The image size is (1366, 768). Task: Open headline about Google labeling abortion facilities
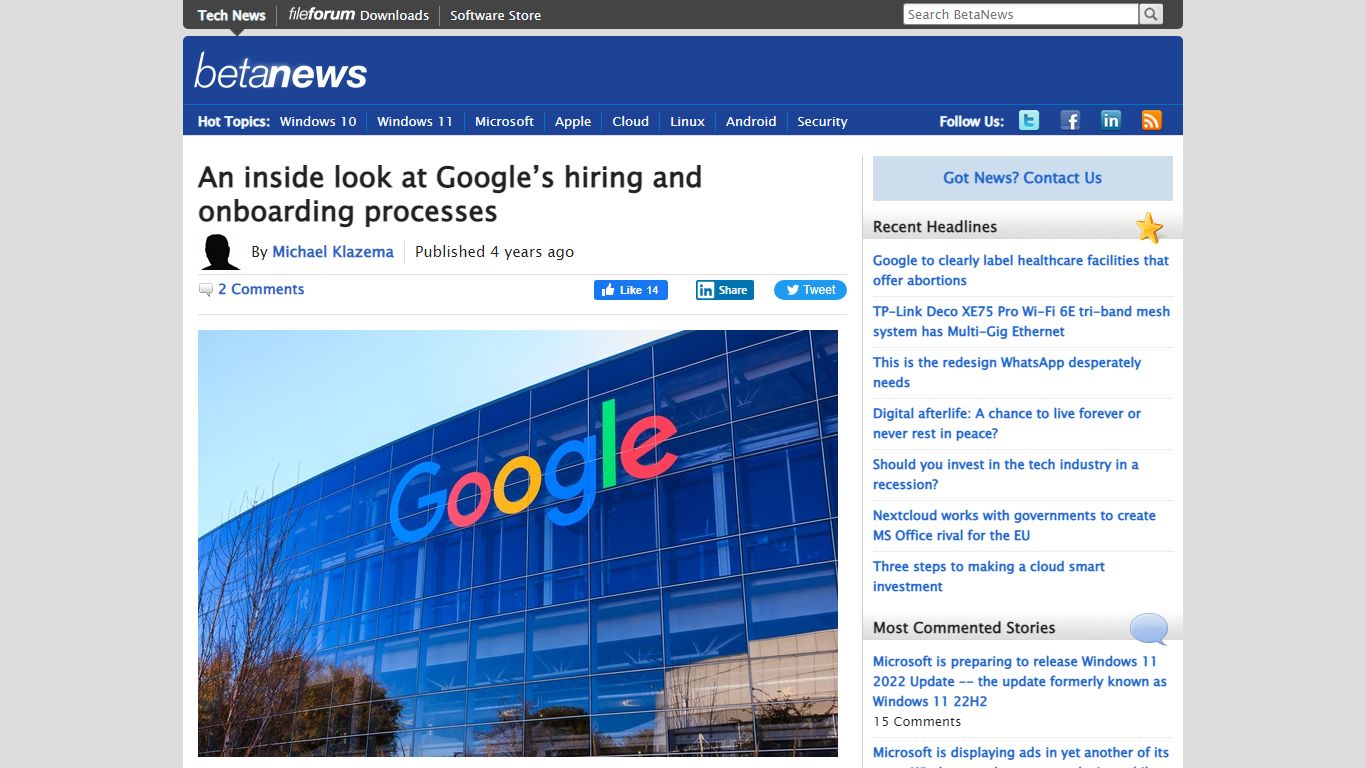(1021, 270)
